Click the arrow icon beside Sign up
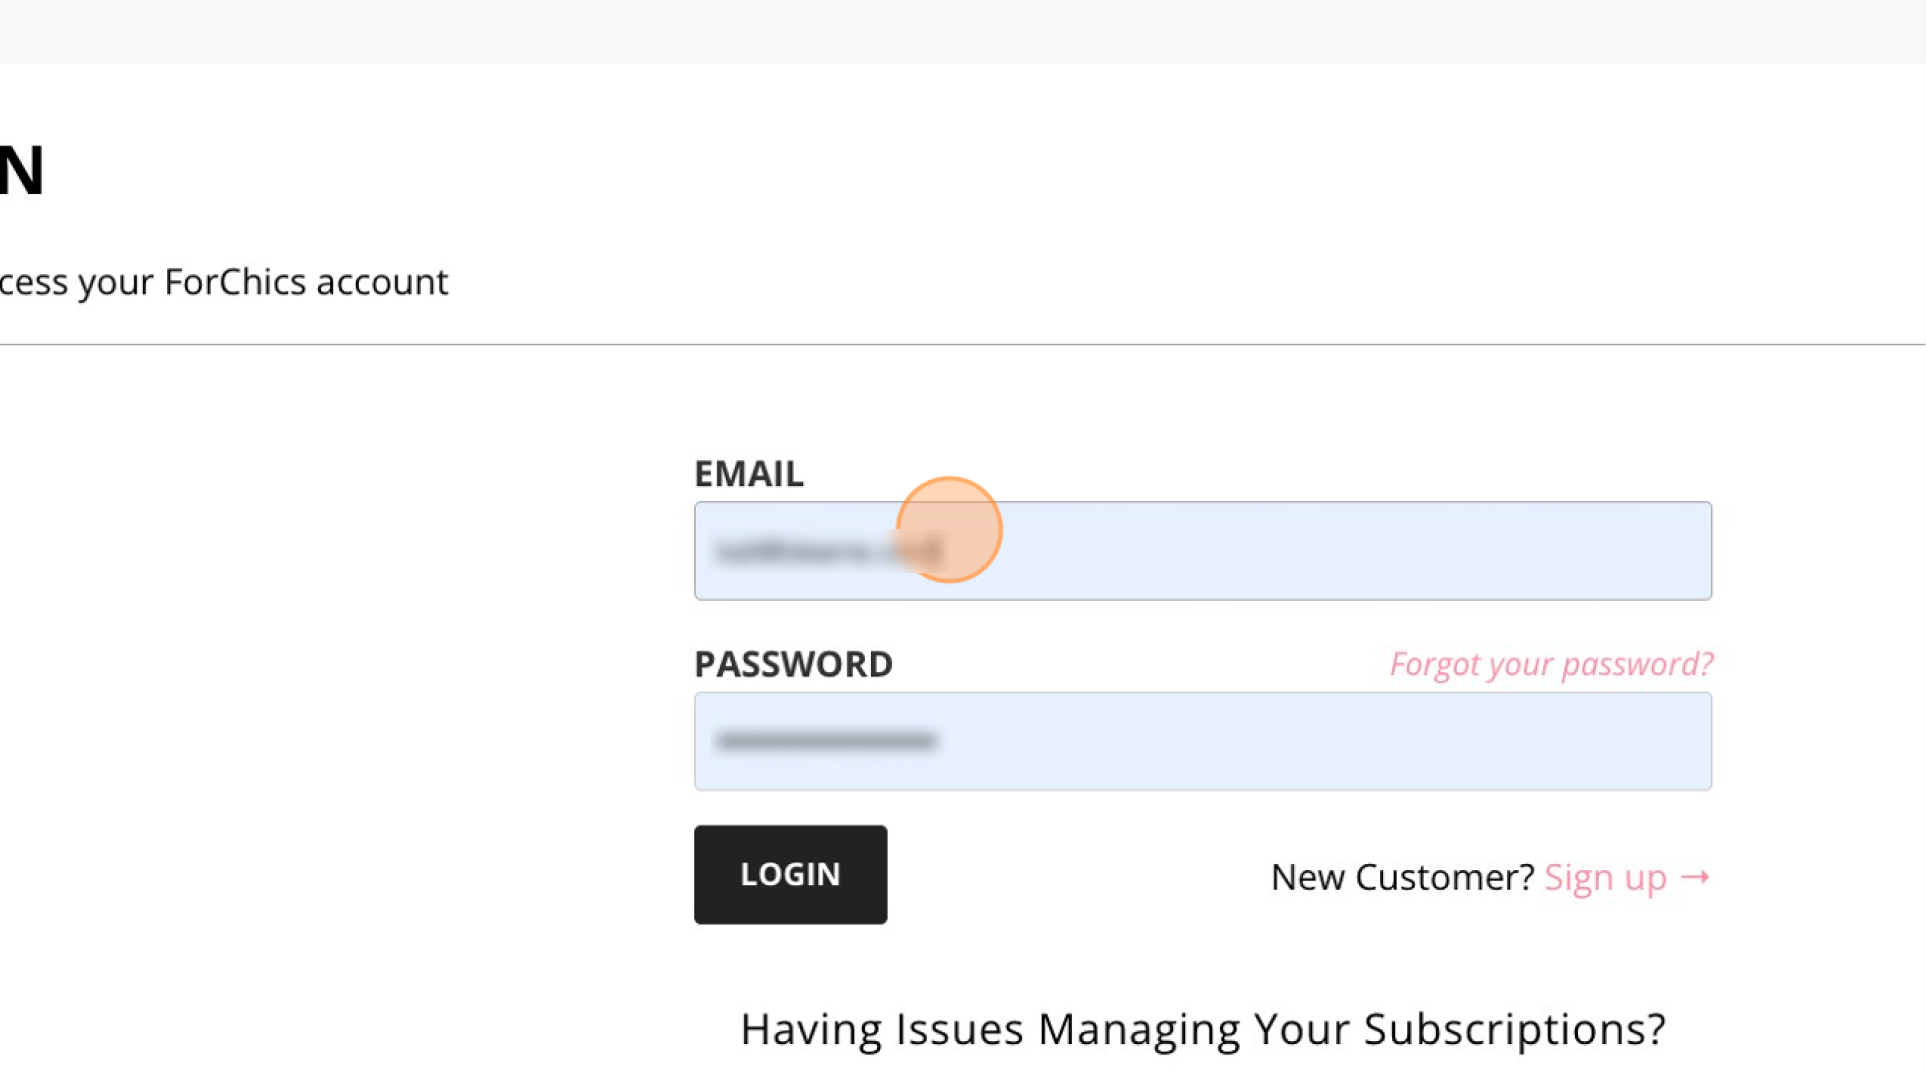 (1695, 877)
